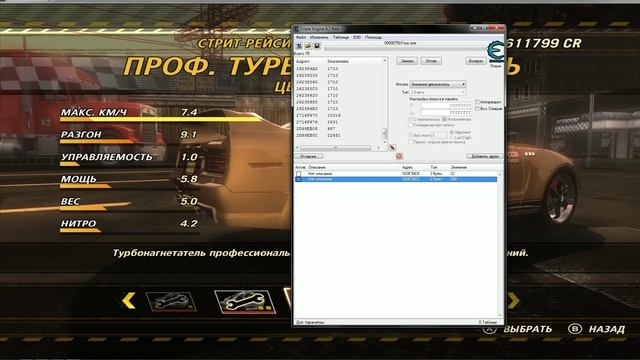Click the fast scan alignment value field
The image size is (640, 360).
tap(440, 135)
